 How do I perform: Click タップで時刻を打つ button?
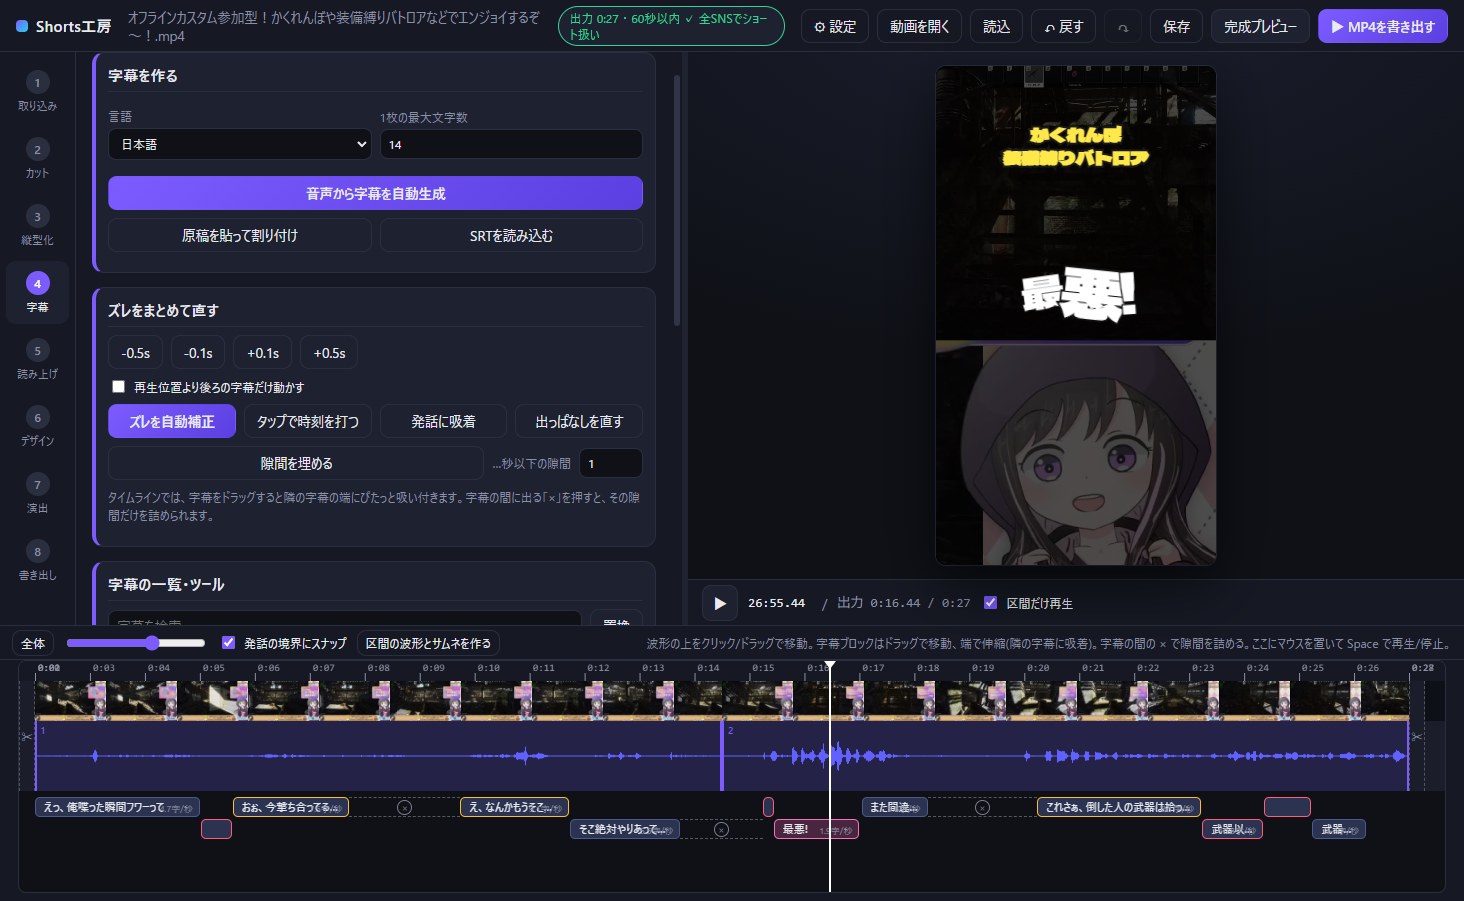[308, 421]
